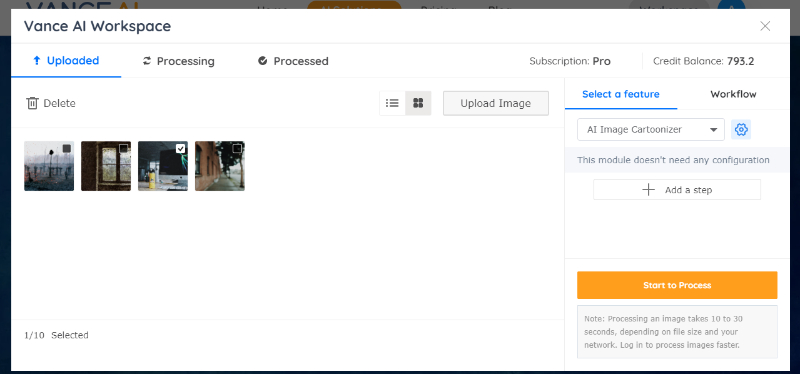Click the Upload Image button
This screenshot has width=800, height=374.
coord(495,103)
